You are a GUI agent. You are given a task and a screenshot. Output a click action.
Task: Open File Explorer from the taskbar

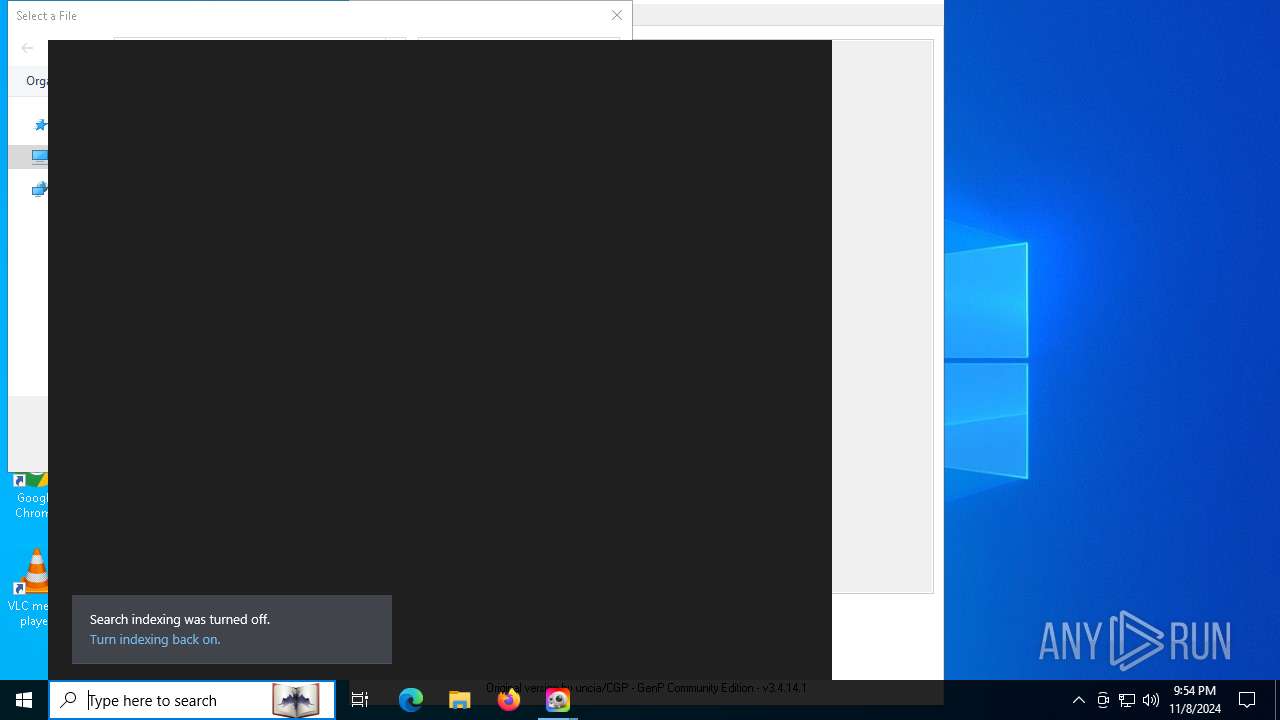click(459, 700)
